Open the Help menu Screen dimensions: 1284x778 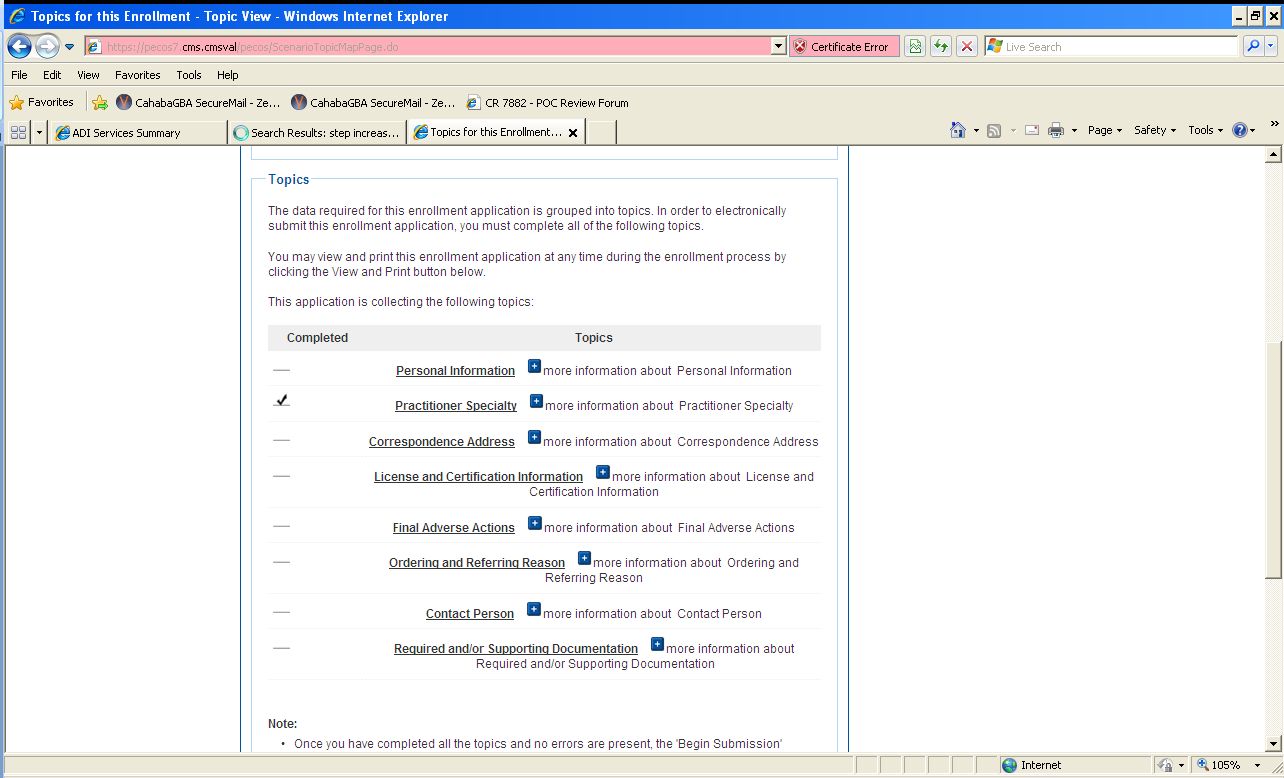click(x=228, y=75)
